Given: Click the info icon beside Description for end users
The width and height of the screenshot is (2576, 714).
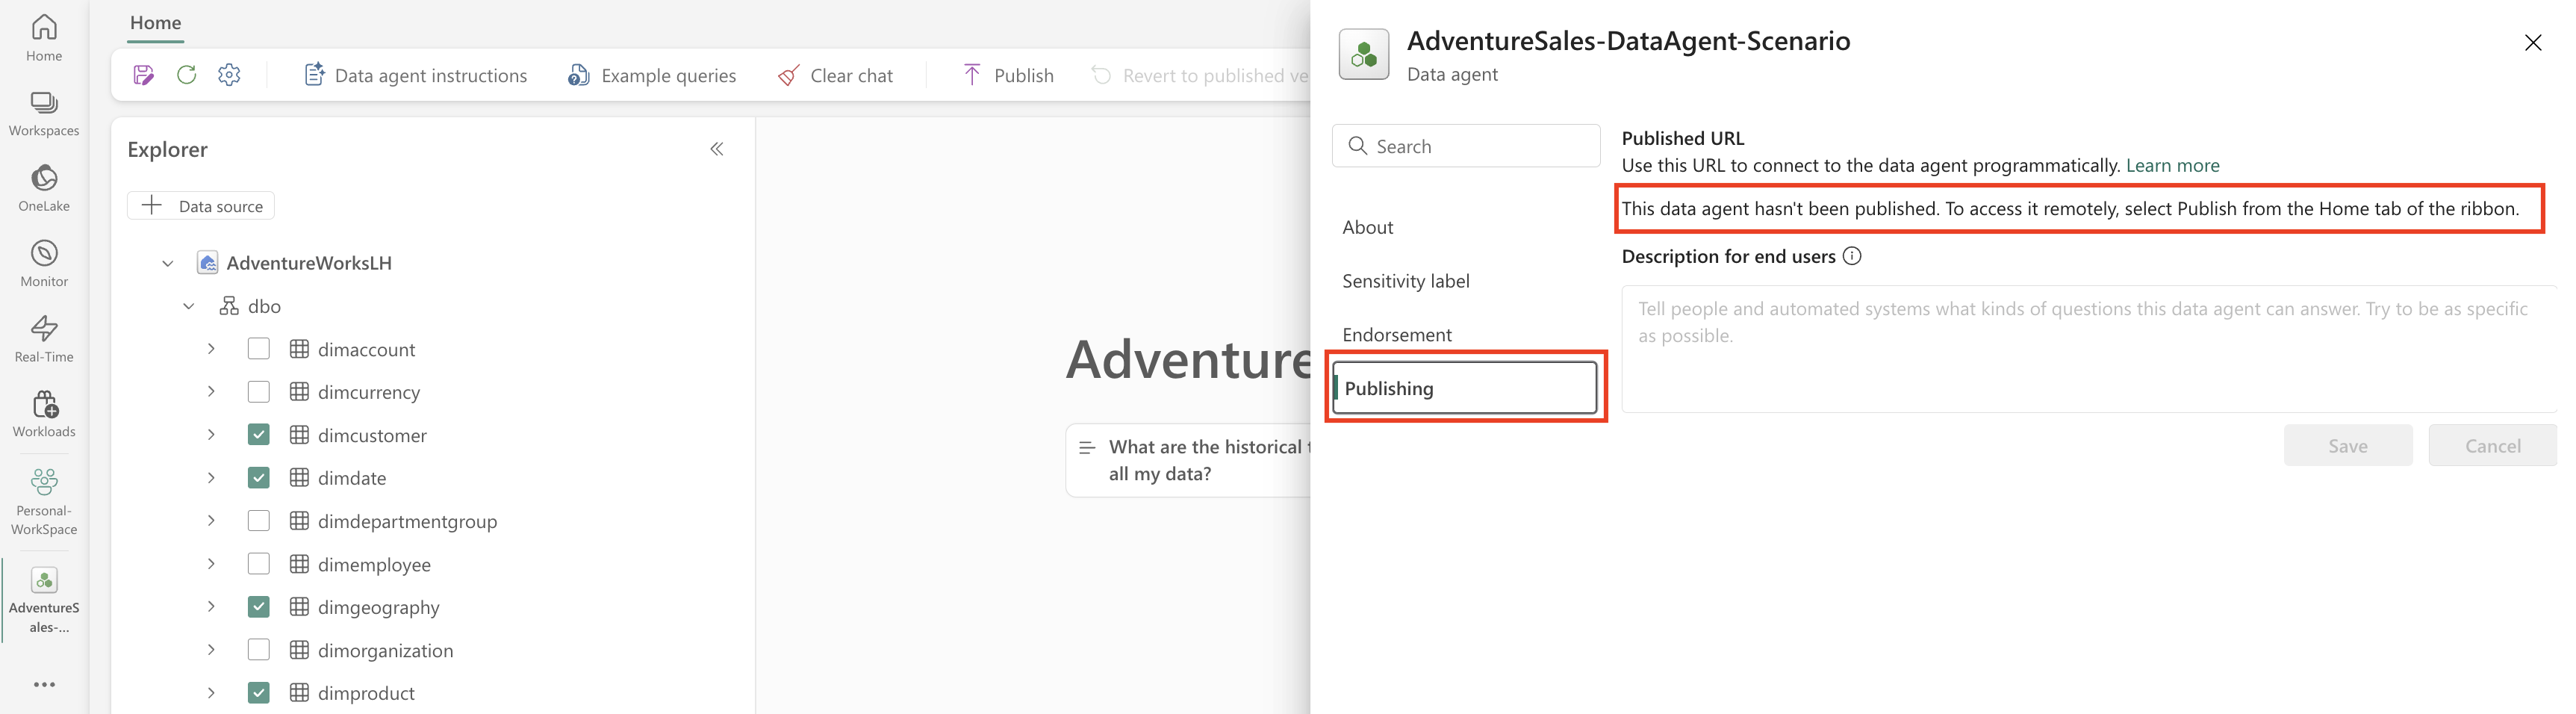Looking at the screenshot, I should tap(1852, 256).
